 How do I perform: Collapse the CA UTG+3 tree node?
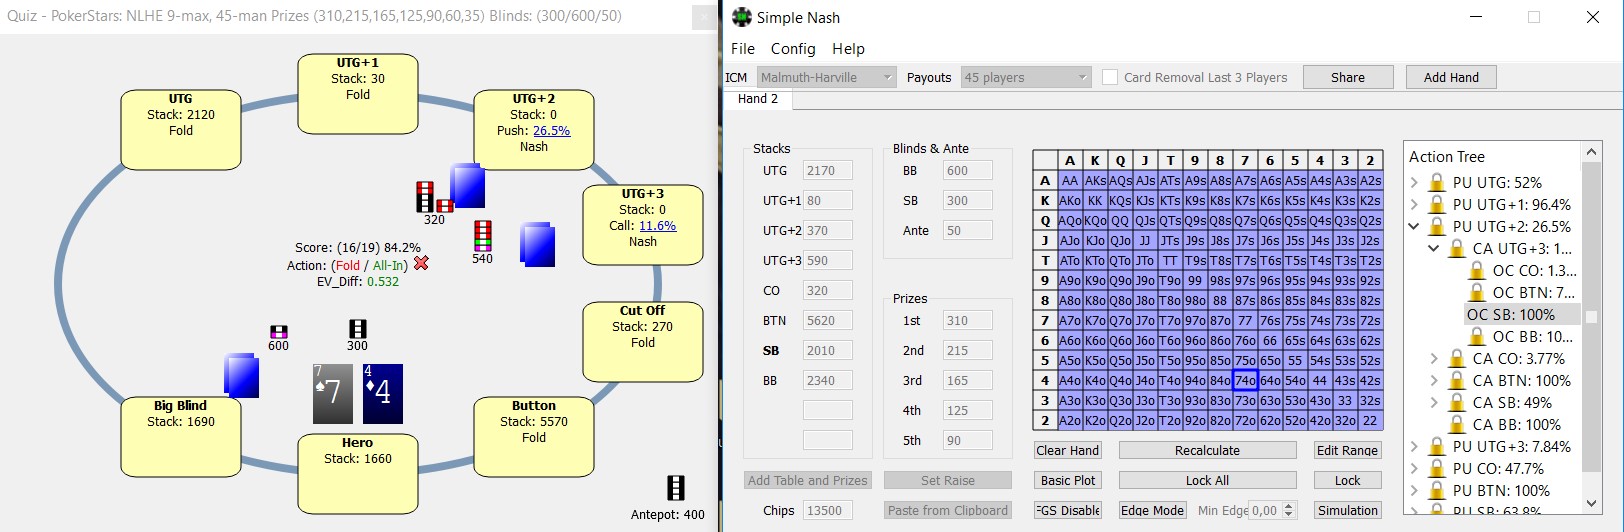(x=1434, y=248)
